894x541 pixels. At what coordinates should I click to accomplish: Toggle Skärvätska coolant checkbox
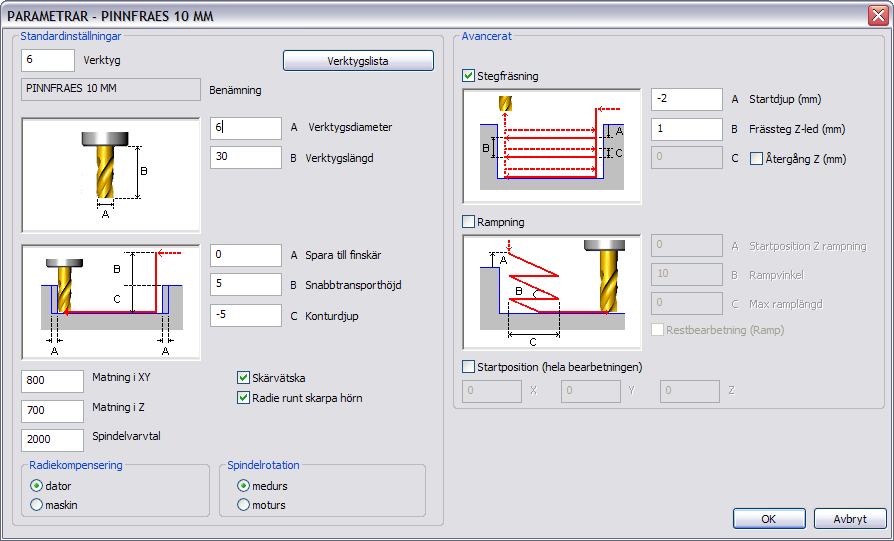tap(243, 377)
